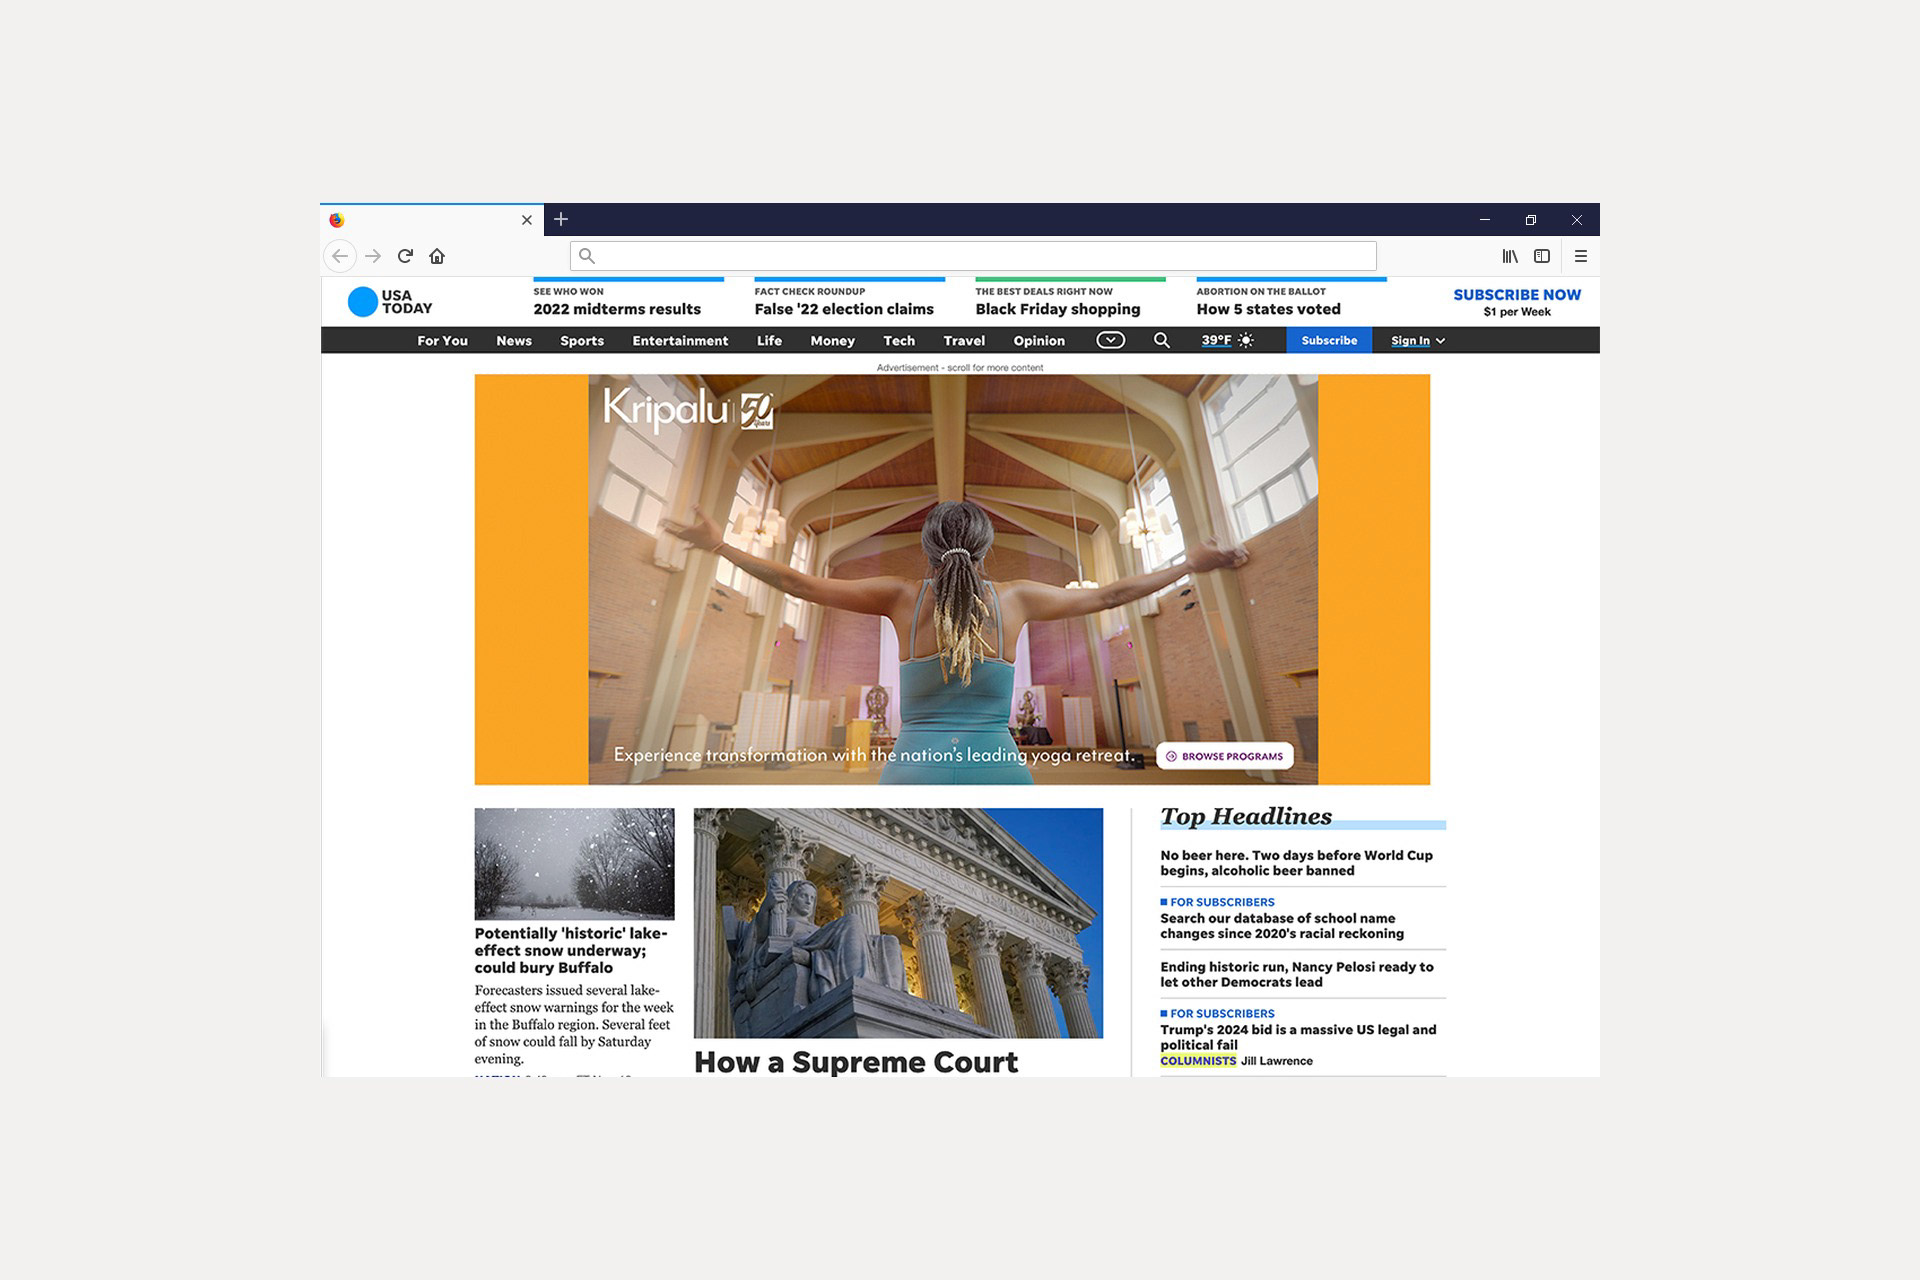1920x1280 pixels.
Task: Open the Travel section
Action: point(964,341)
